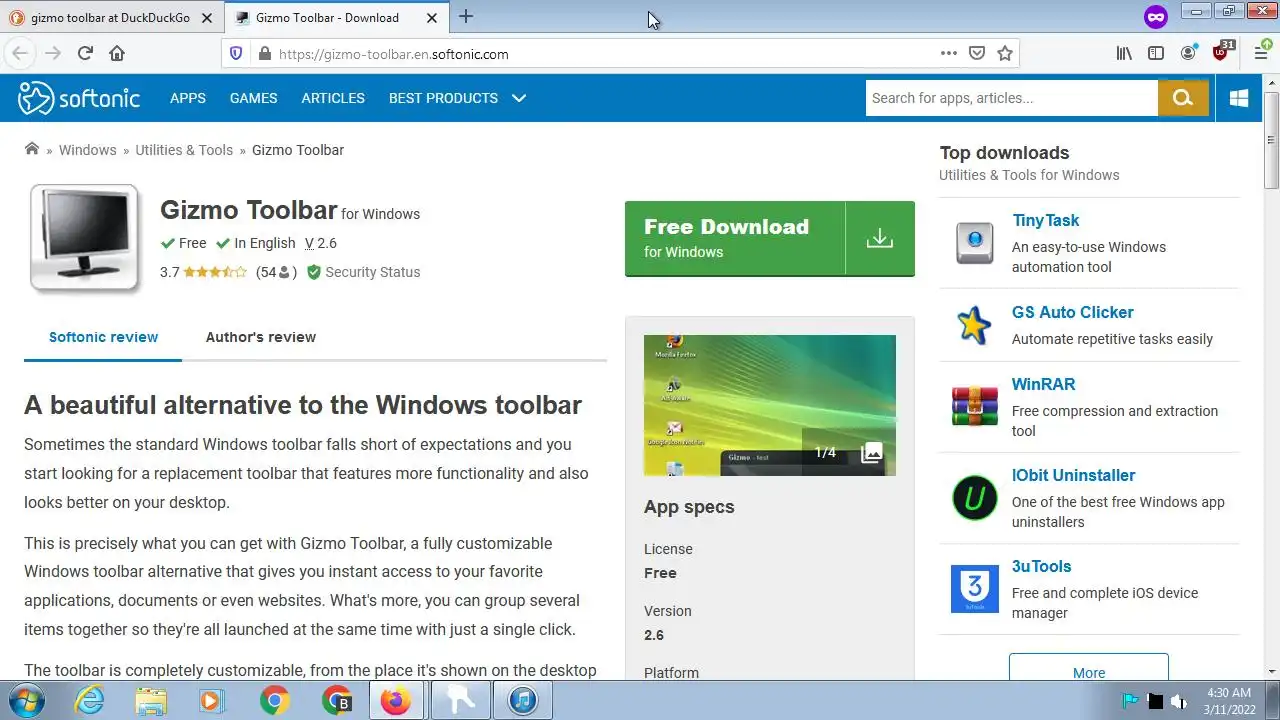Open the Windows breadcrumb link

pyautogui.click(x=87, y=150)
